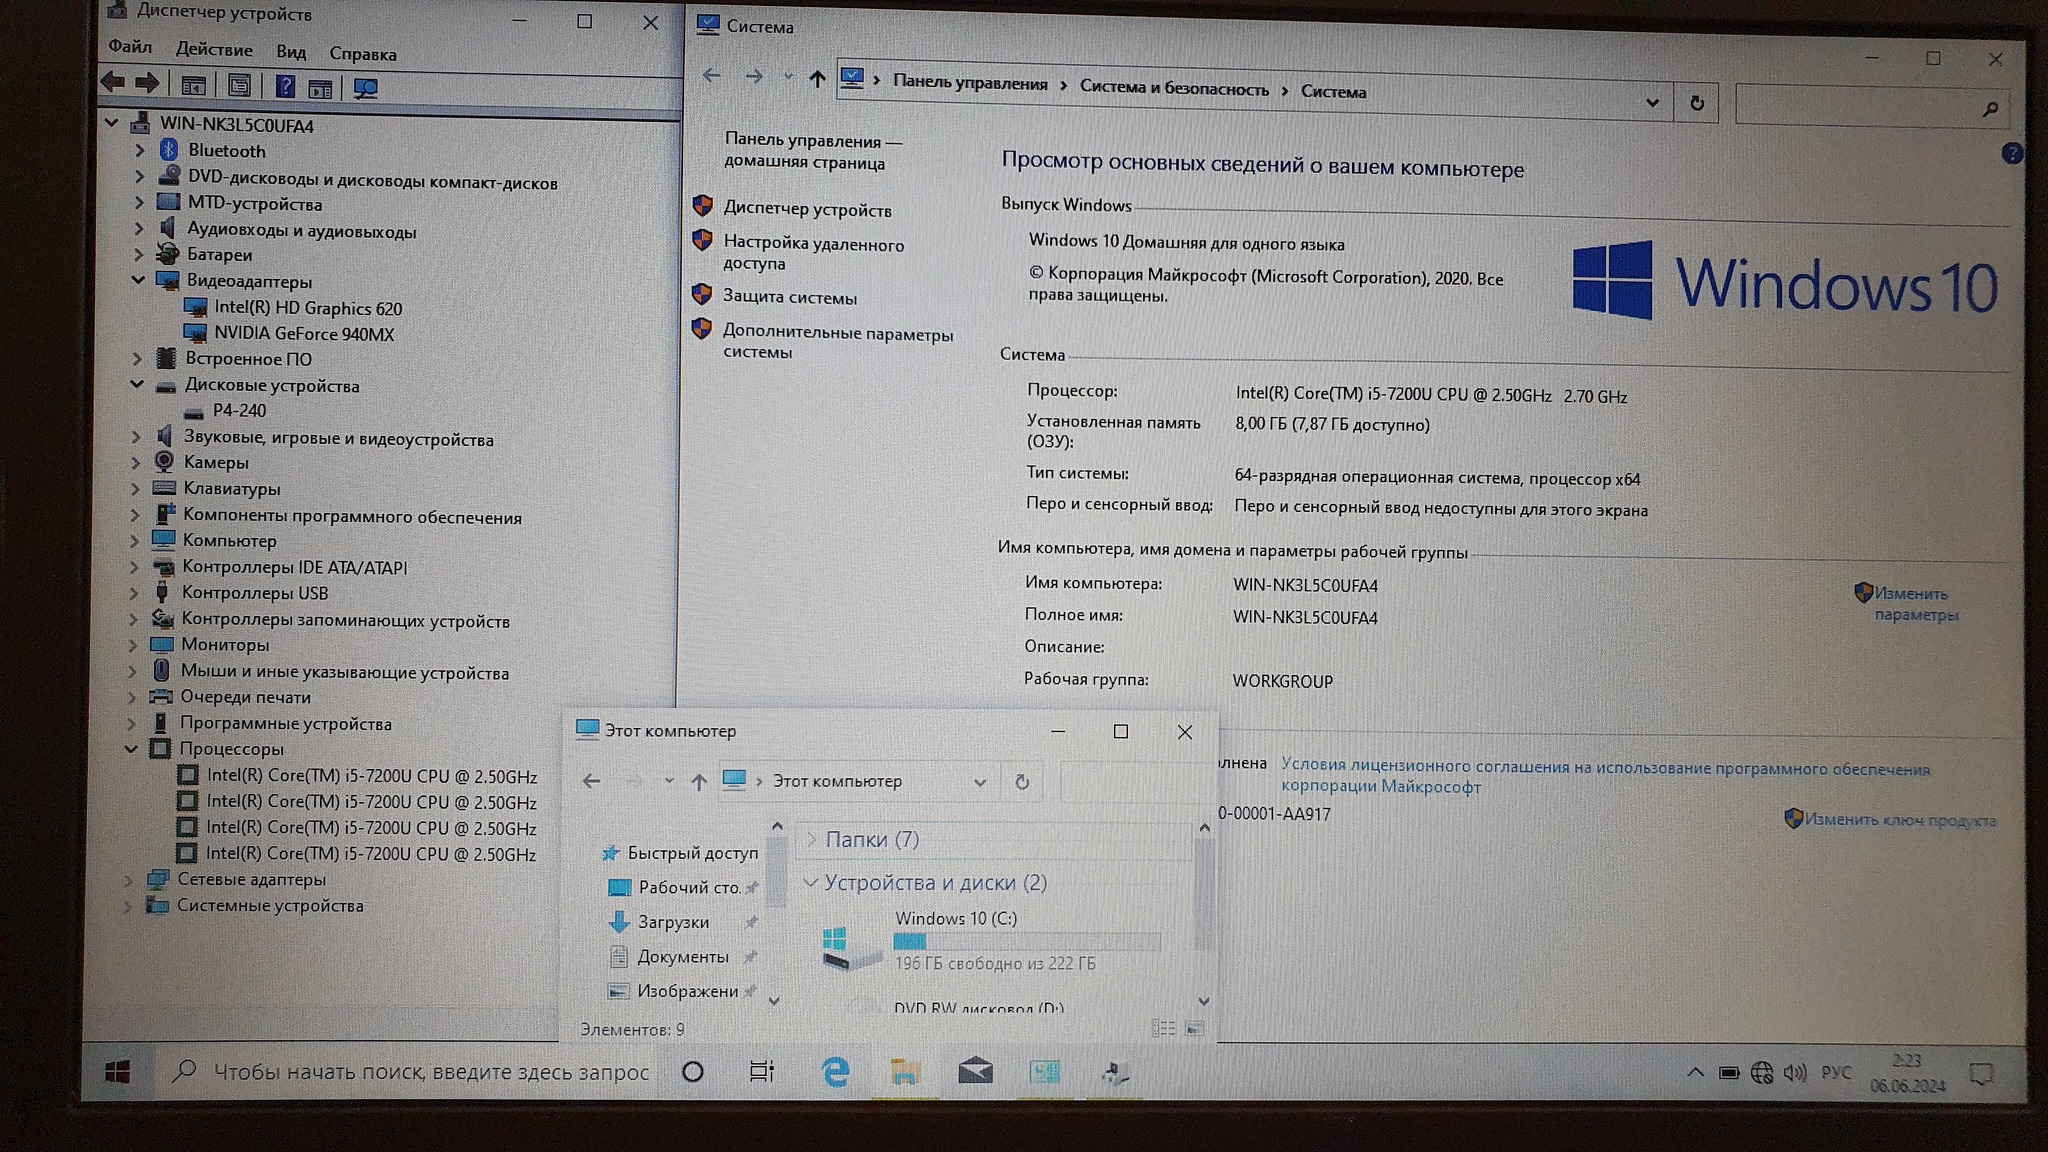Image resolution: width=2048 pixels, height=1152 pixels.
Task: Click Изменить ключ продукта link
Action: (1899, 820)
